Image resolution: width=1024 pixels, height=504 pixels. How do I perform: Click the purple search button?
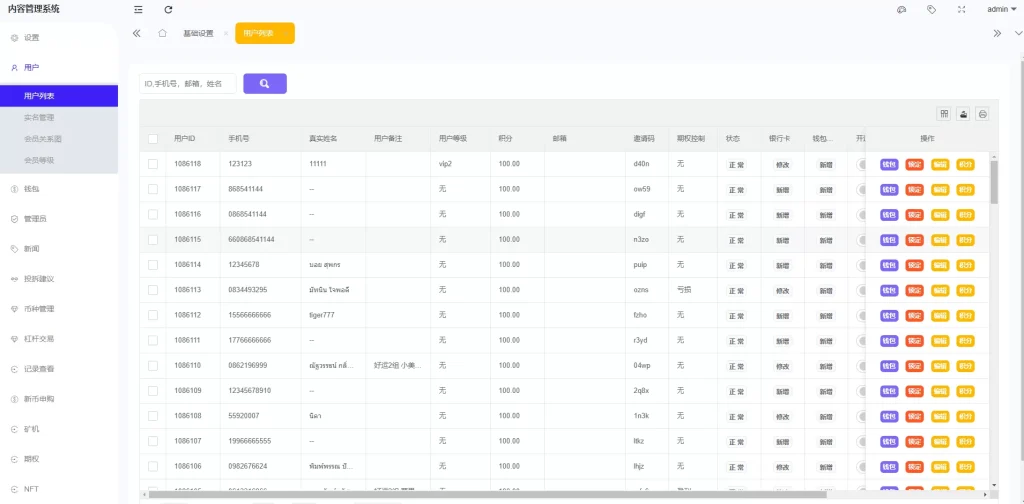[265, 84]
